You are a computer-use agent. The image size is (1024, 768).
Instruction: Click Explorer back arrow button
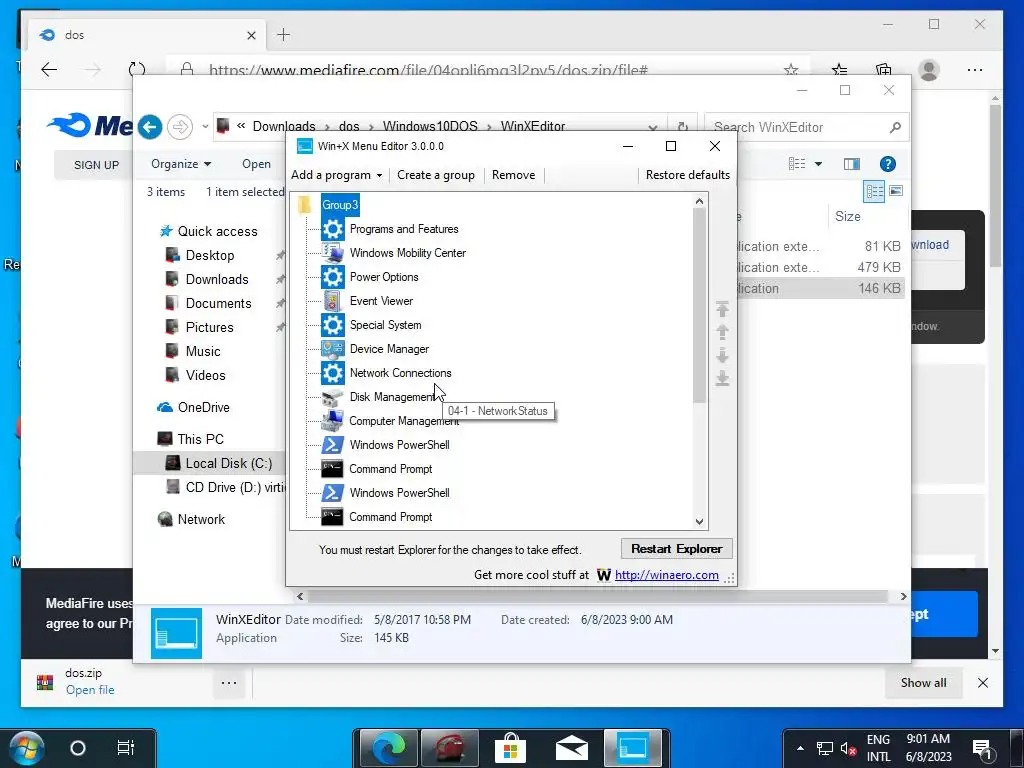click(150, 127)
